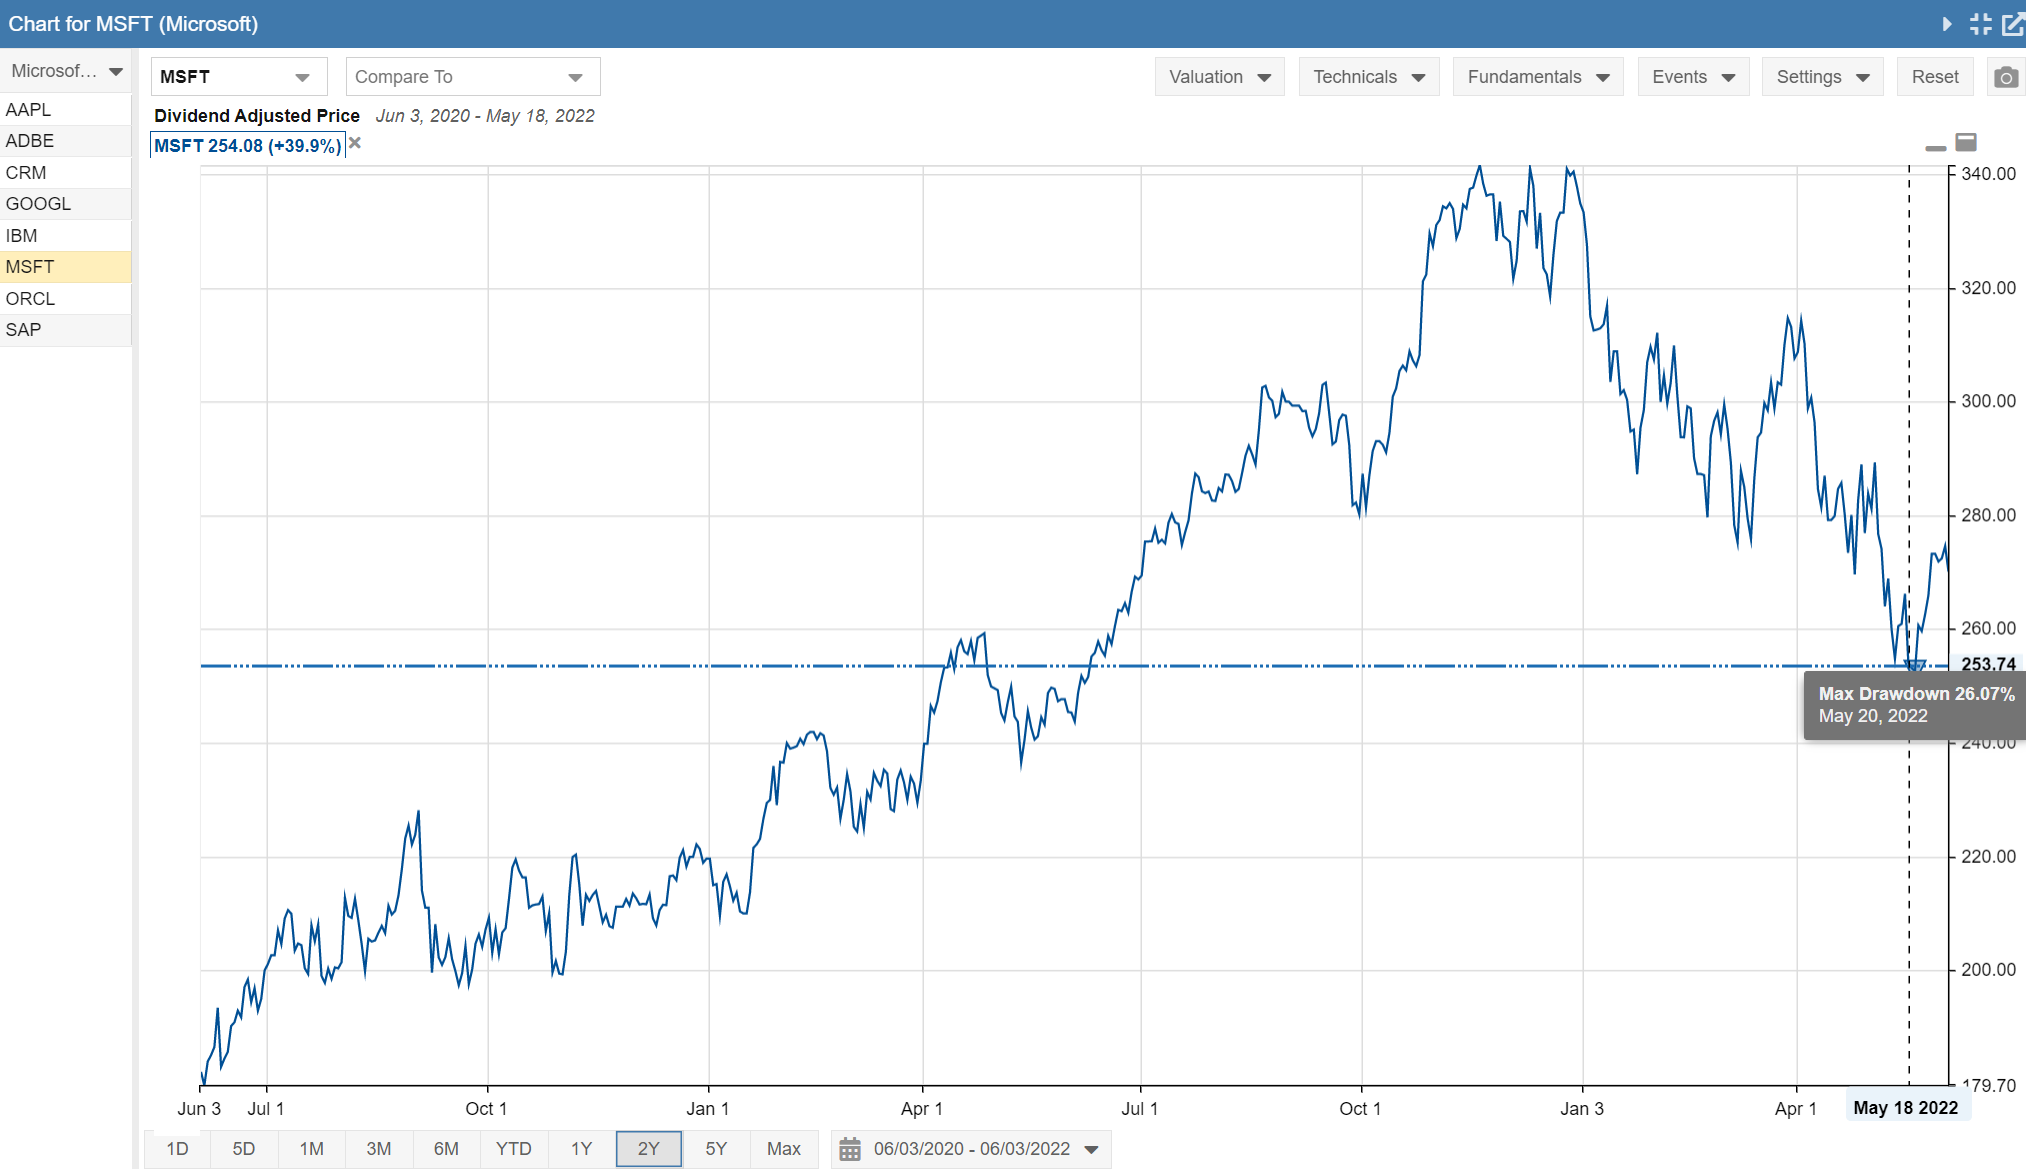
Task: Click the Max Drawdown 26.07% tooltip
Action: [x=1915, y=705]
